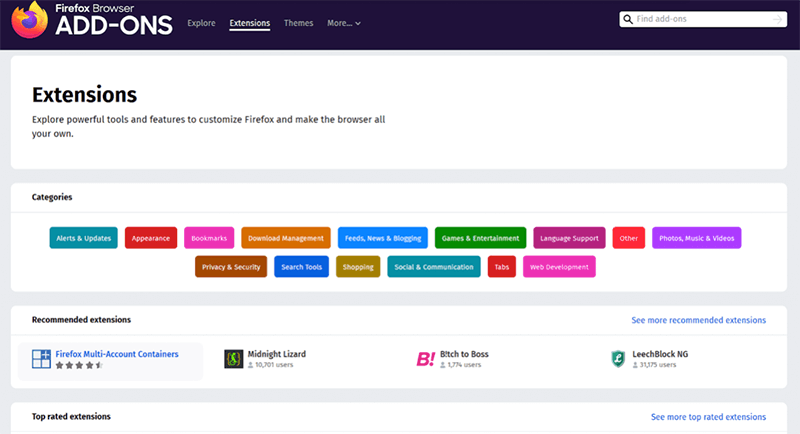800x434 pixels.
Task: Click the Other category button
Action: pos(629,238)
